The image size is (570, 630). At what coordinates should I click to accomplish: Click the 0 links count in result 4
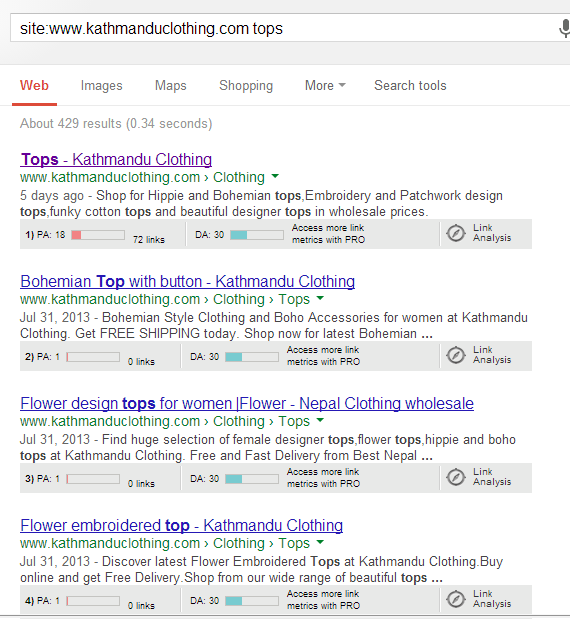tap(141, 606)
